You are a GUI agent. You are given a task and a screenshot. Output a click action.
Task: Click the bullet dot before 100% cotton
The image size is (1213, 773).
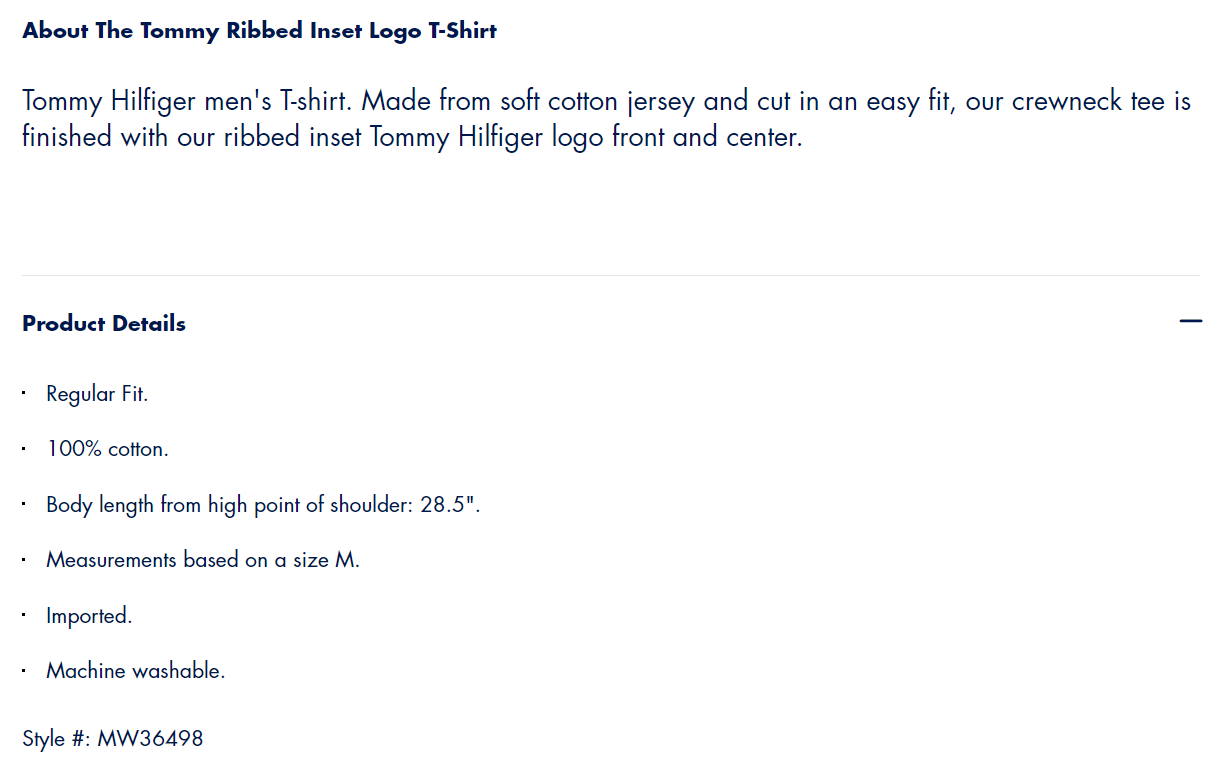click(24, 449)
